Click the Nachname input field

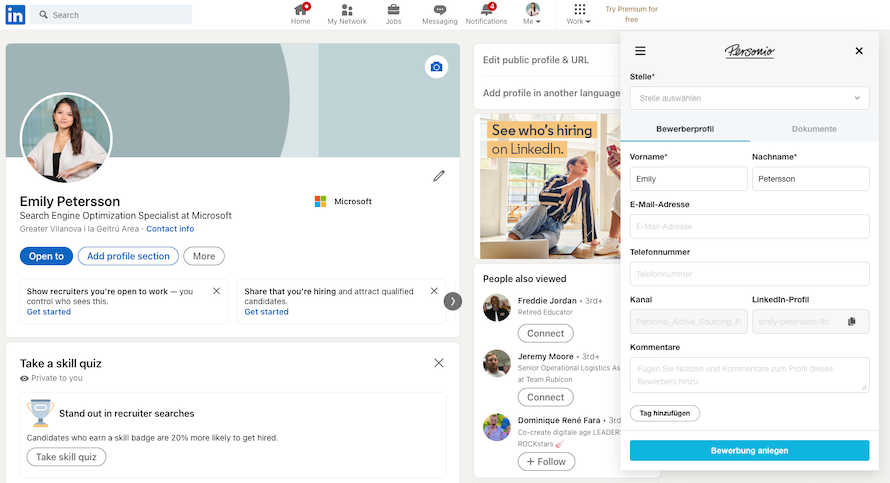811,179
